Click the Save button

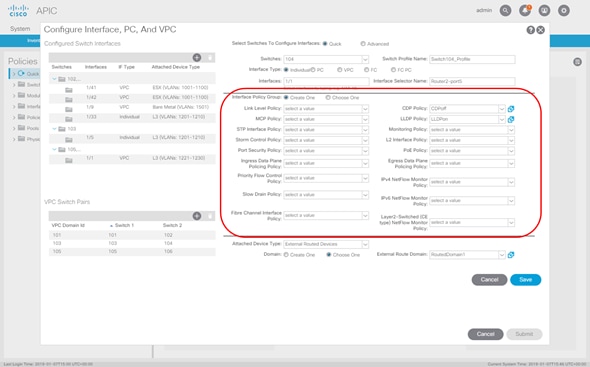(525, 280)
